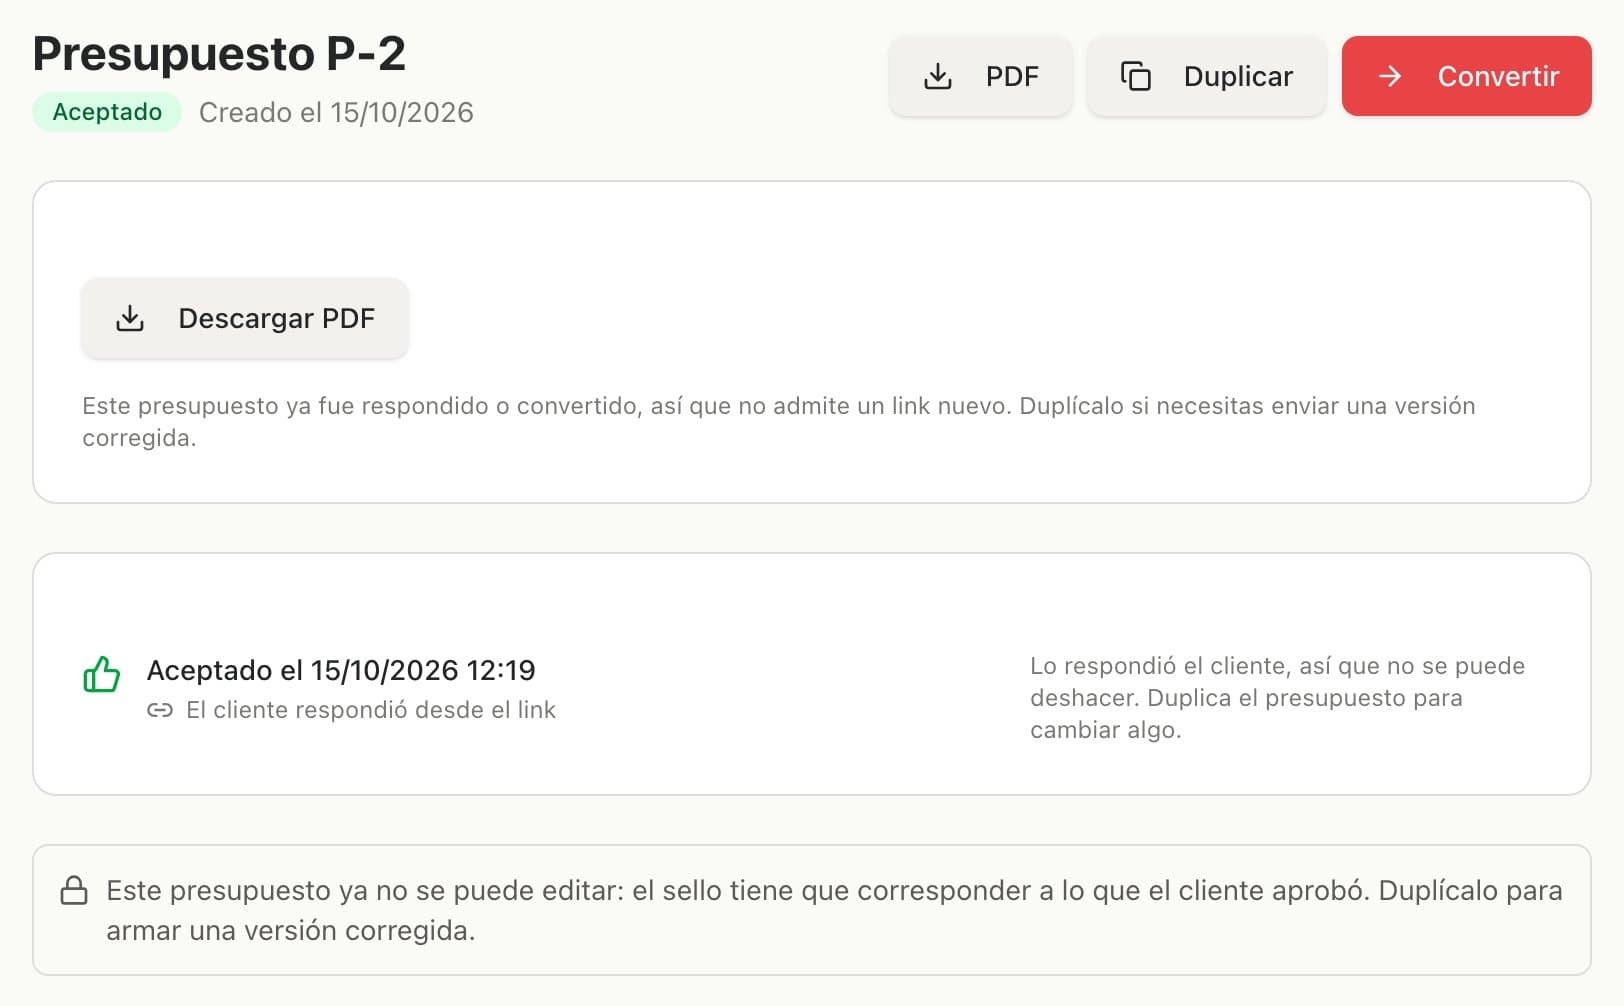Click the red Convertir button
This screenshot has width=1624, height=1006.
1466,76
